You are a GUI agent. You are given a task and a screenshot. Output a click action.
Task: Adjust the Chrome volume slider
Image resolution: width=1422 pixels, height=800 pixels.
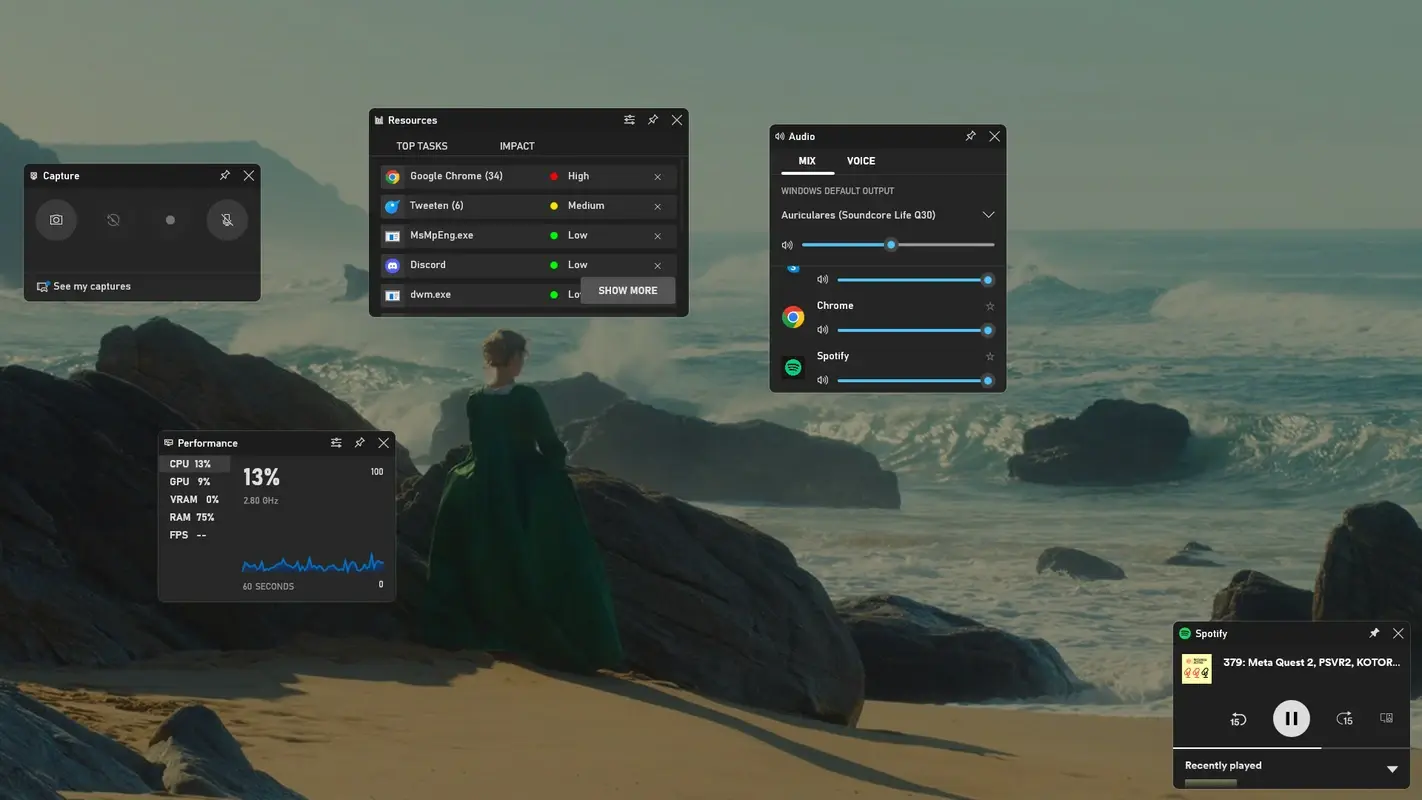point(913,329)
